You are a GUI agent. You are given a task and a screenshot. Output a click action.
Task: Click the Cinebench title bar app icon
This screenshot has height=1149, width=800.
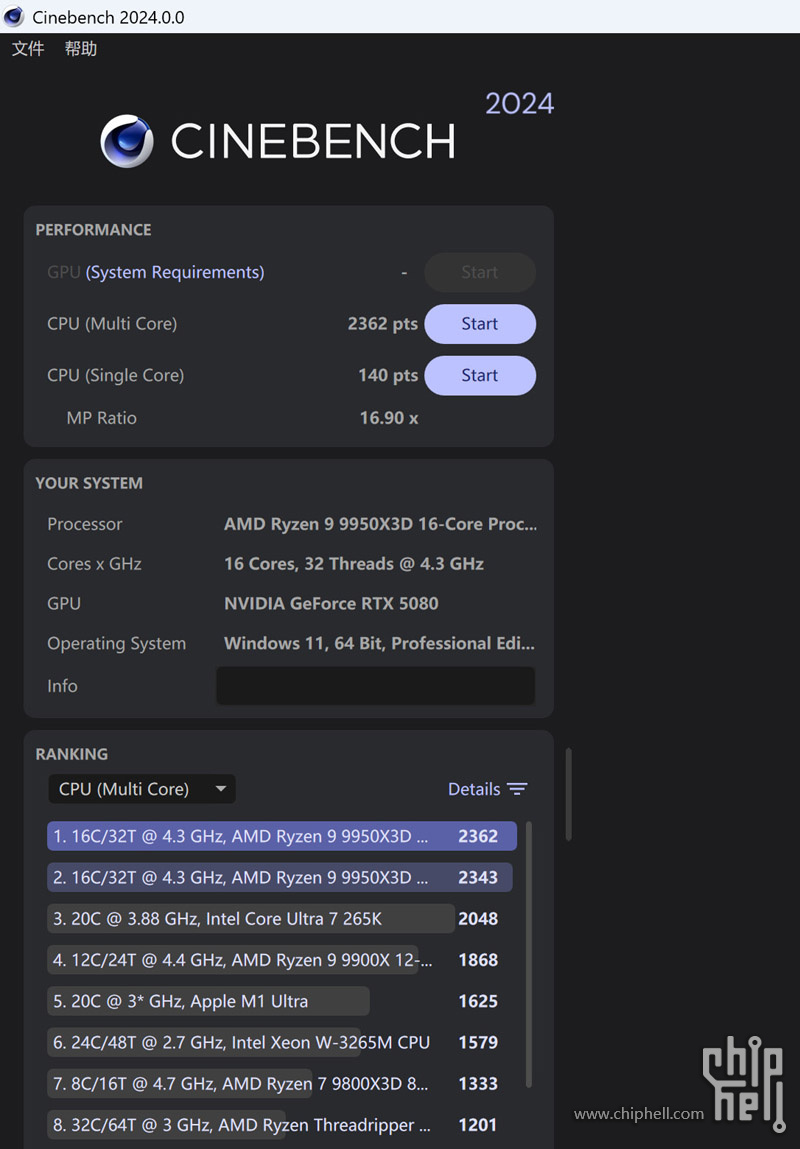[x=14, y=16]
